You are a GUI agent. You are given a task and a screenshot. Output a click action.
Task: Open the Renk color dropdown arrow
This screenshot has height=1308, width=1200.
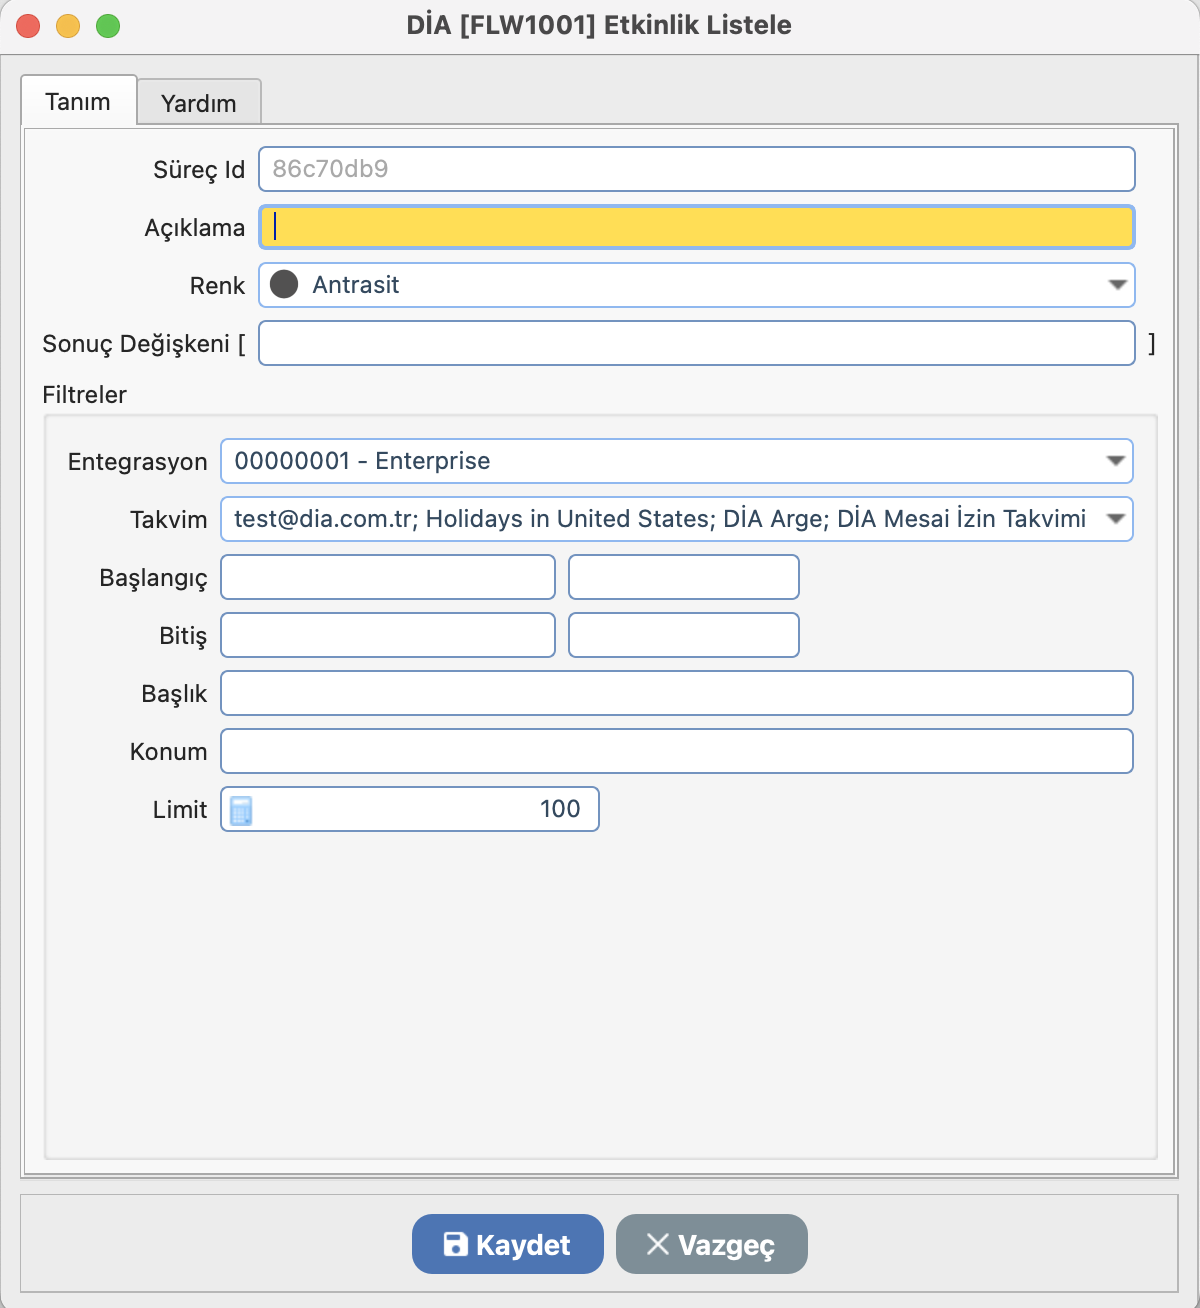click(1117, 285)
